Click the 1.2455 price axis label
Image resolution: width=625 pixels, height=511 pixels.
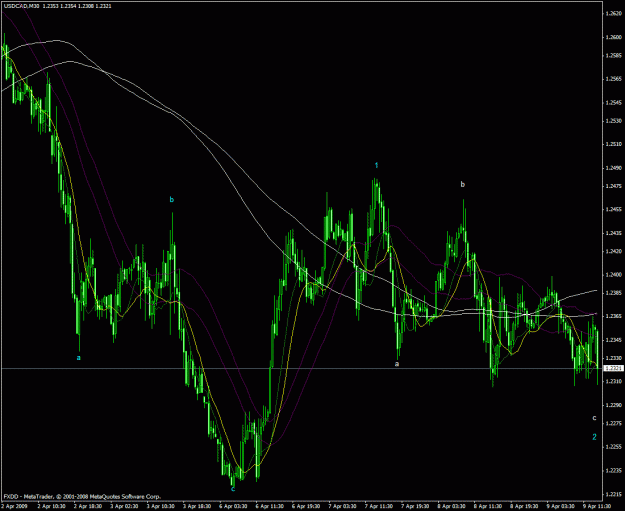click(x=613, y=209)
